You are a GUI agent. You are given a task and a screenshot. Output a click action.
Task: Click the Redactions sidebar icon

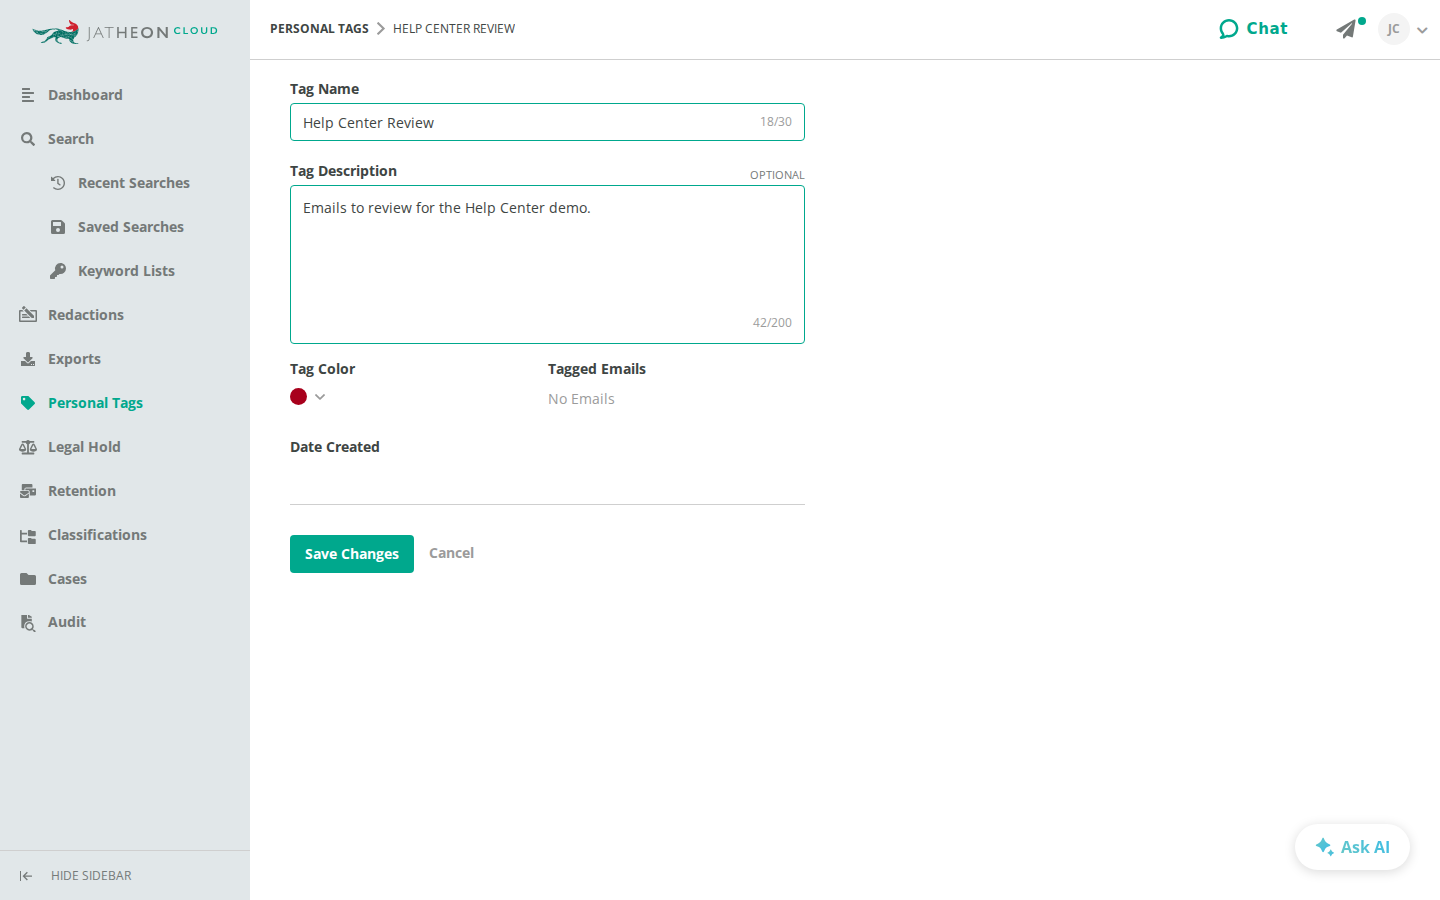[28, 315]
